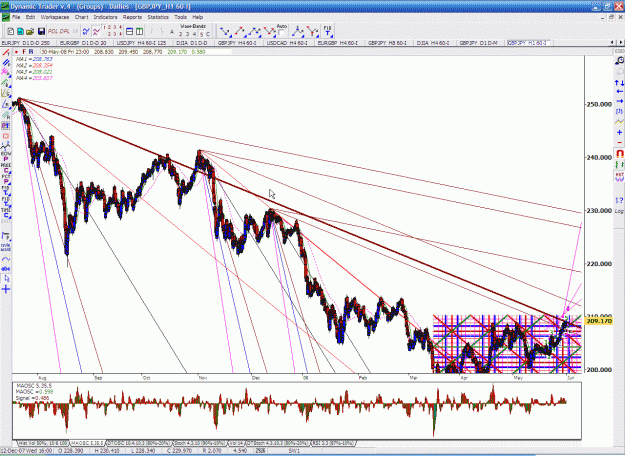Screen dimensions: 625x456
Task: Select the blue angle tool
Action: pyautogui.click(x=6, y=104)
